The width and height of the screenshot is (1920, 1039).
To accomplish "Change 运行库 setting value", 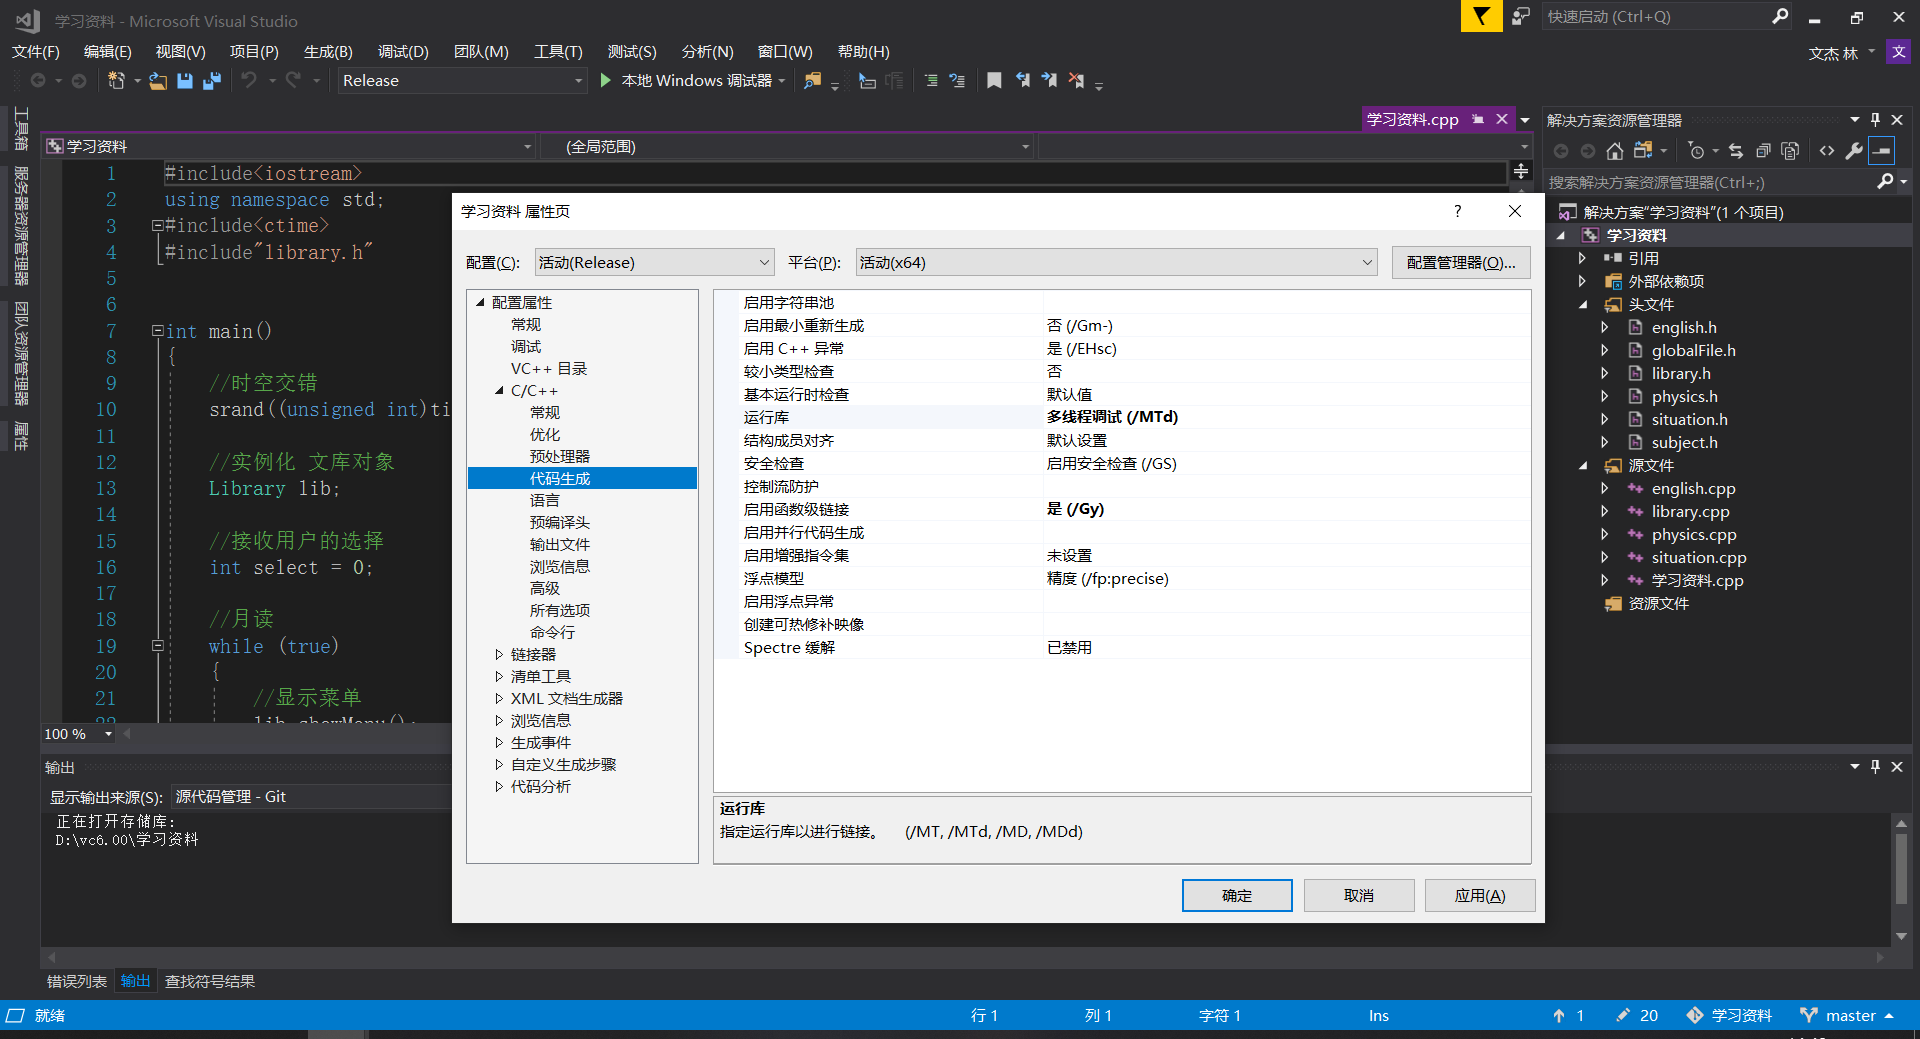I will tap(1110, 417).
